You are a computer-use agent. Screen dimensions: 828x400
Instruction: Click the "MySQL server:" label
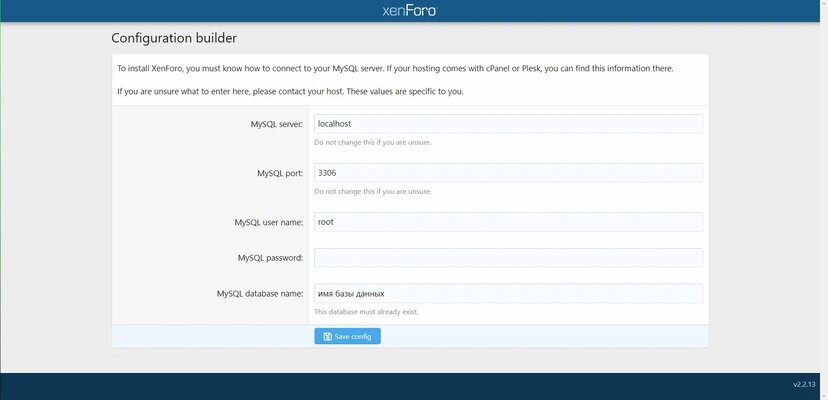point(277,124)
